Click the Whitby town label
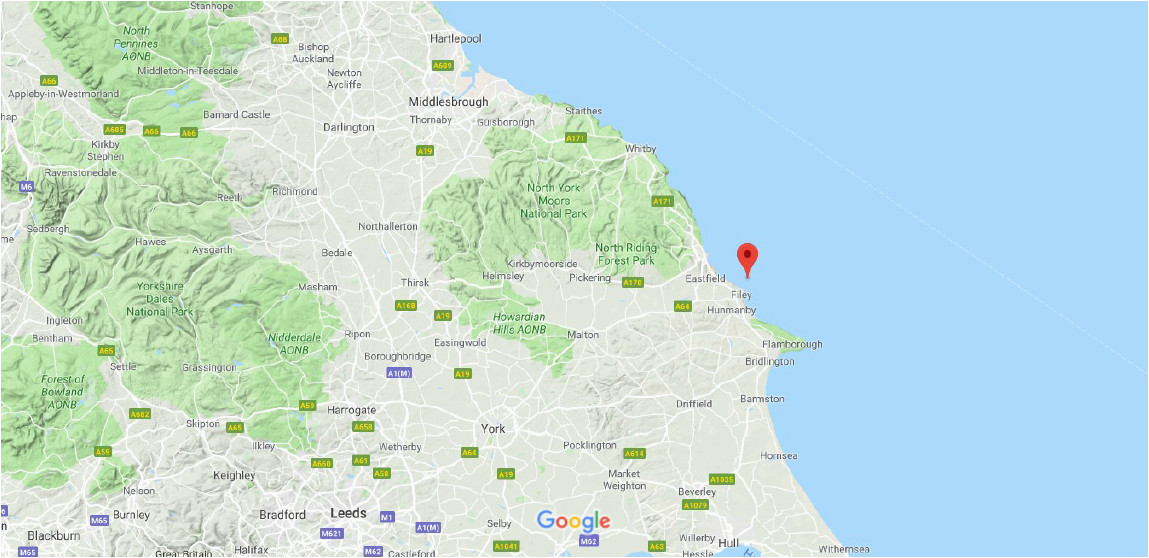The width and height of the screenshot is (1149, 558). [x=640, y=149]
